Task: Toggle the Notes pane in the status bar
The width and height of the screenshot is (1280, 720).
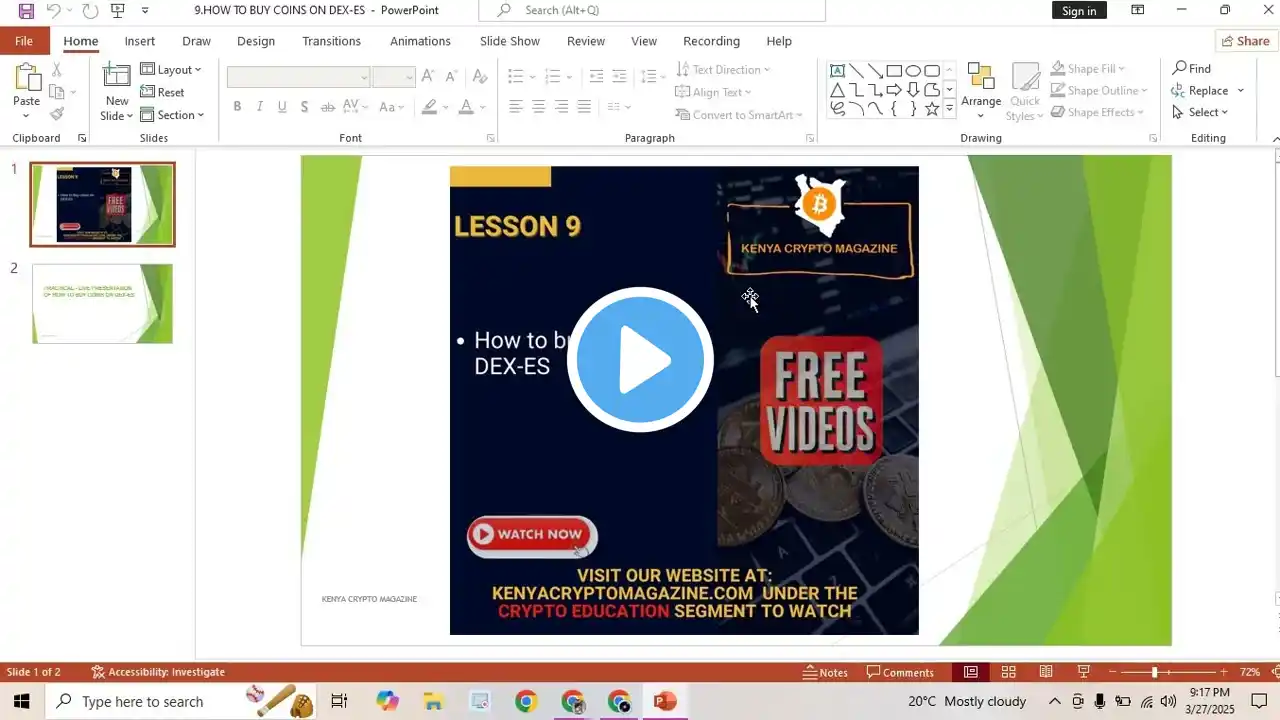Action: point(826,672)
